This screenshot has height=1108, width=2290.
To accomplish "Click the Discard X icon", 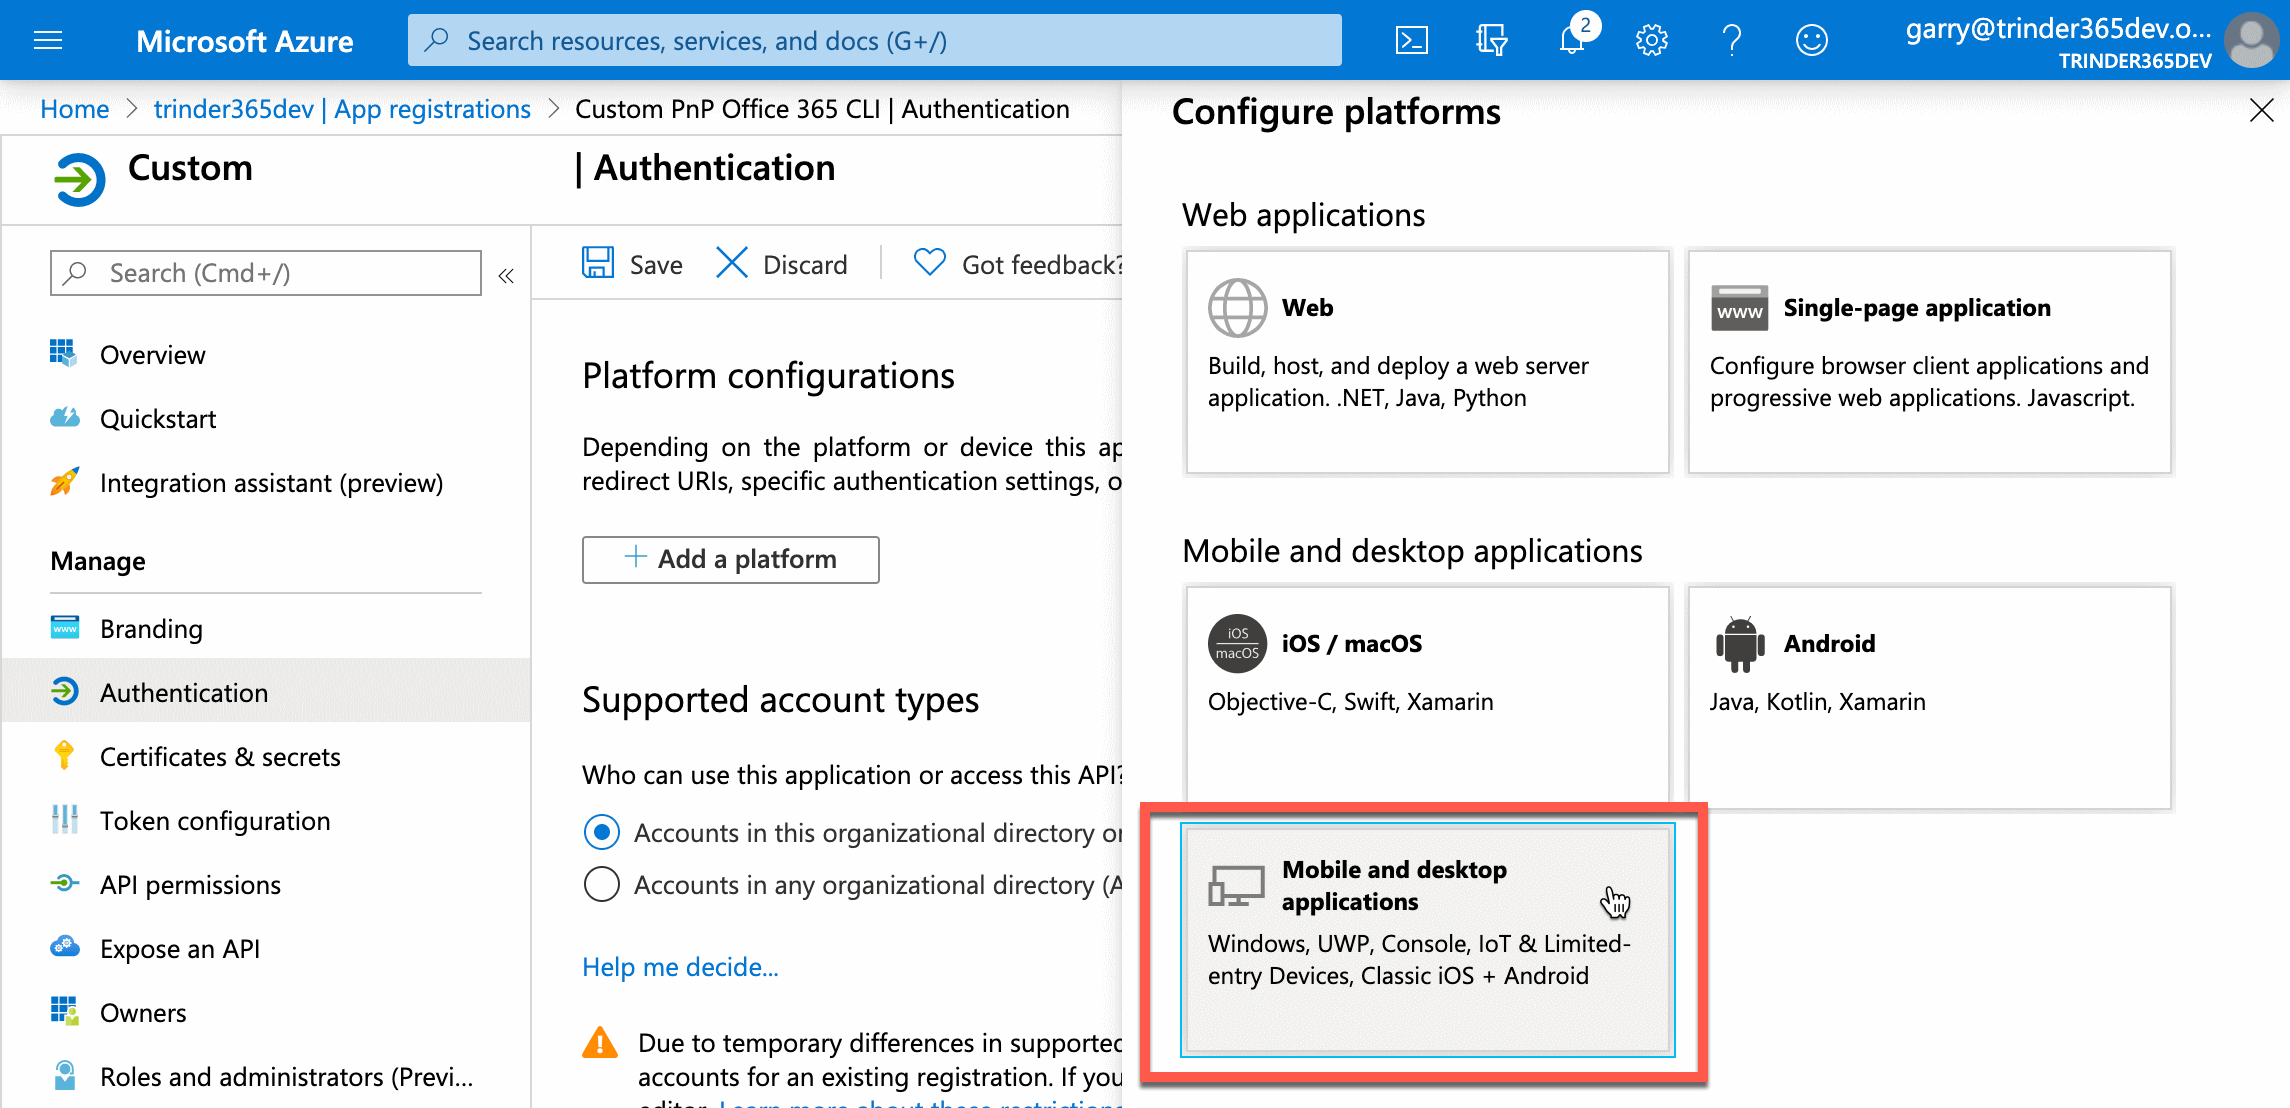I will 732,263.
